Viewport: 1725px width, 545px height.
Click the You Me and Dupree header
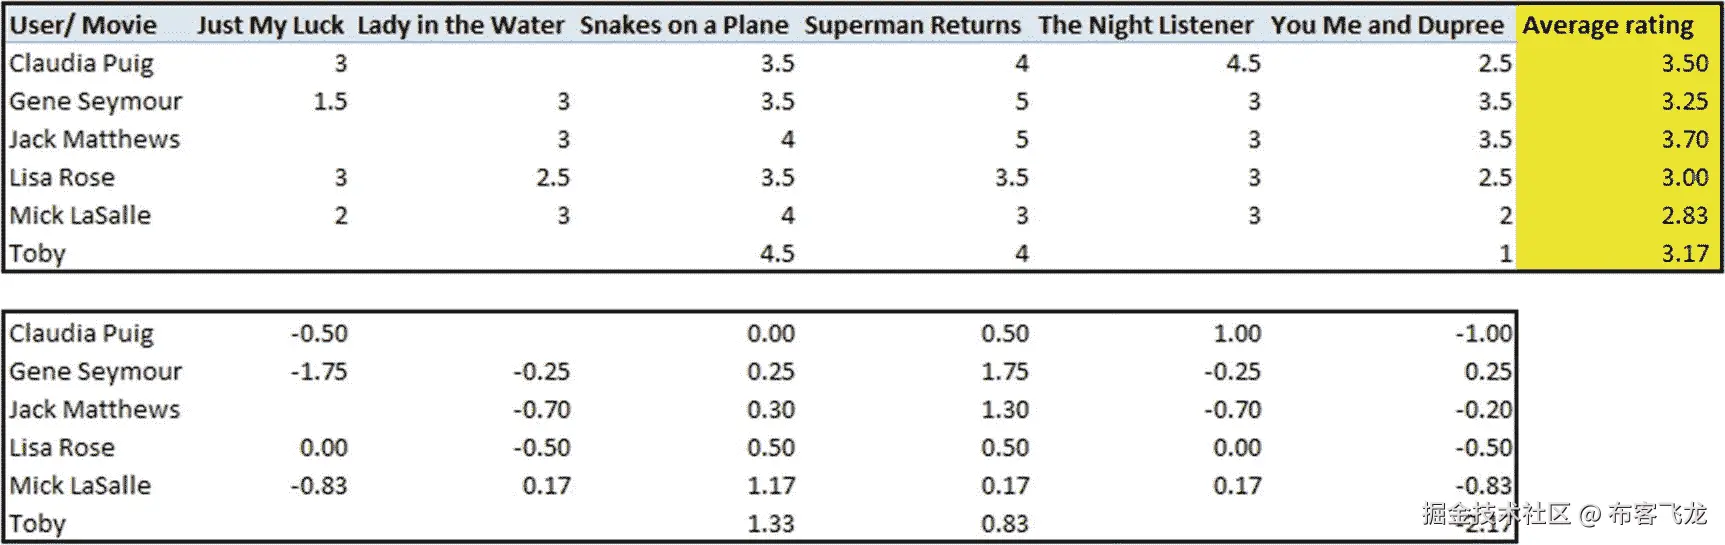click(x=1387, y=25)
